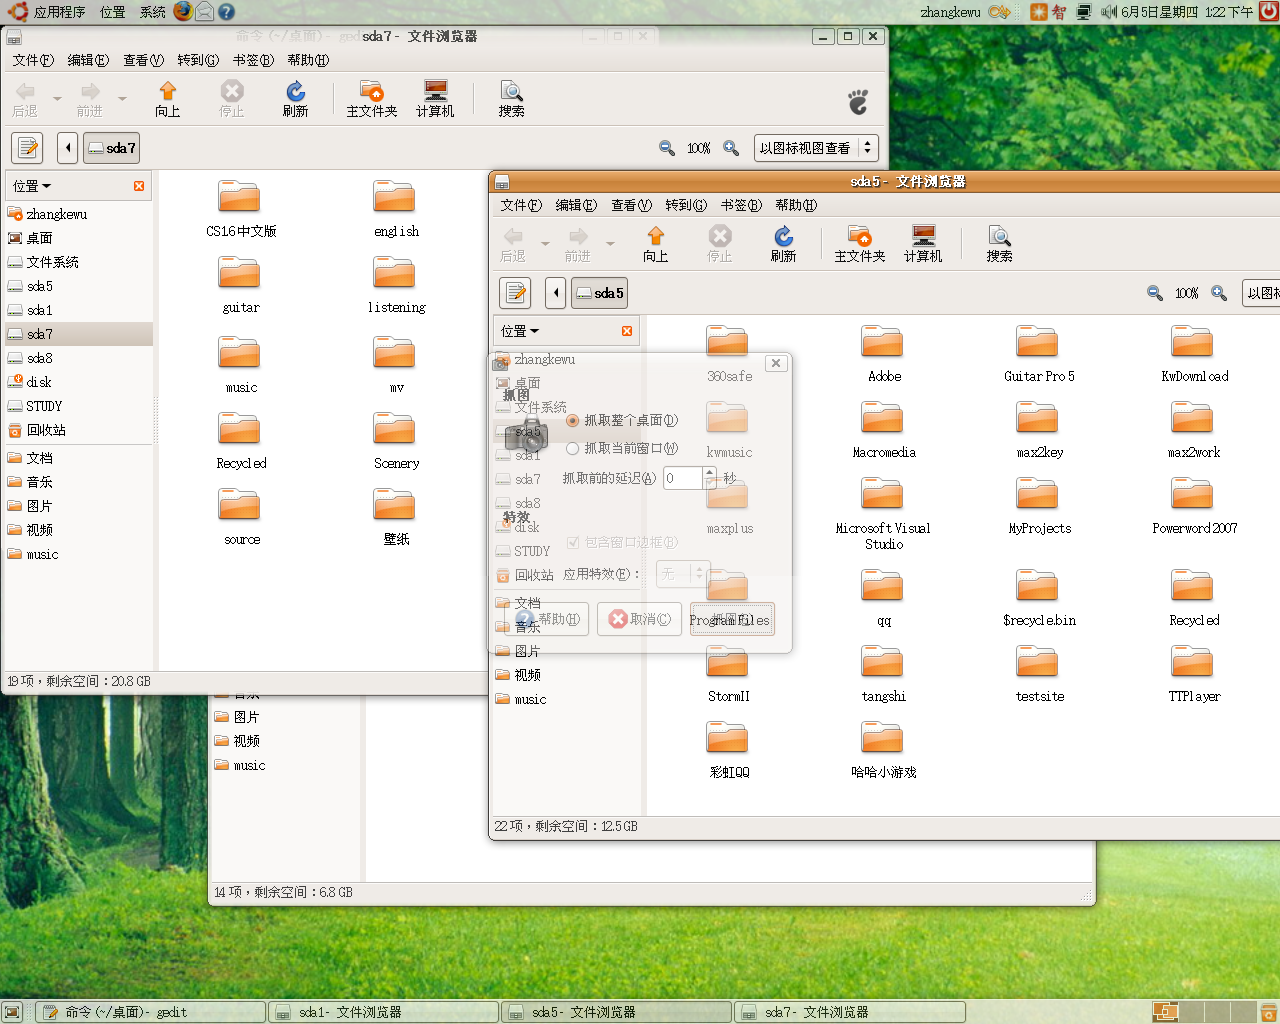Zoom in with magnifier in sda7 window
This screenshot has width=1280, height=1024.
pos(731,148)
